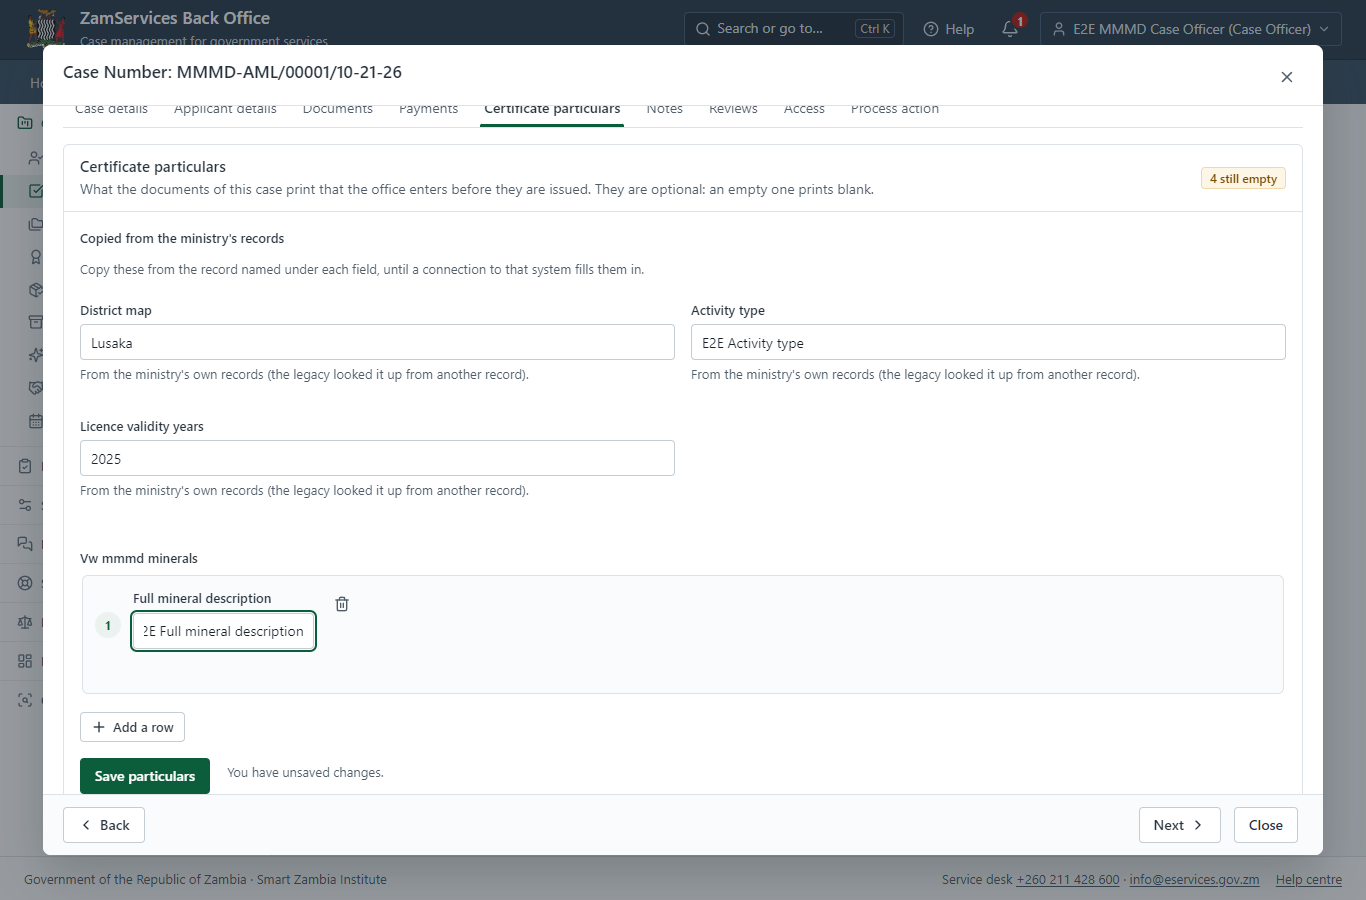The width and height of the screenshot is (1366, 900).
Task: Open the scan search sidebar icon
Action: click(x=25, y=700)
